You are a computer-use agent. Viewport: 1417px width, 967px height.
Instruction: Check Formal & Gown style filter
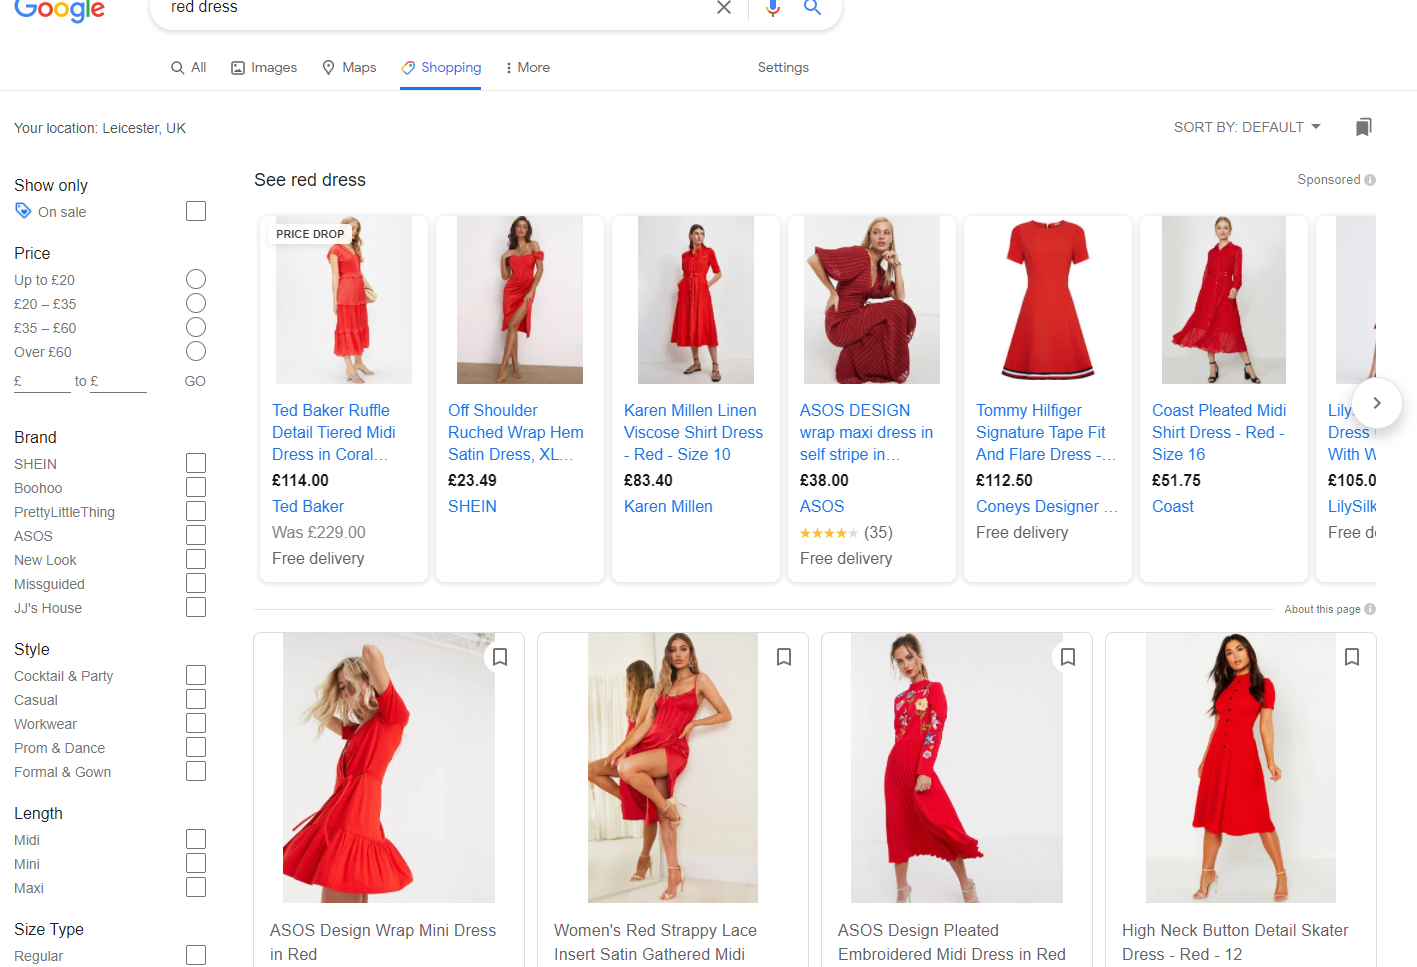coord(196,771)
